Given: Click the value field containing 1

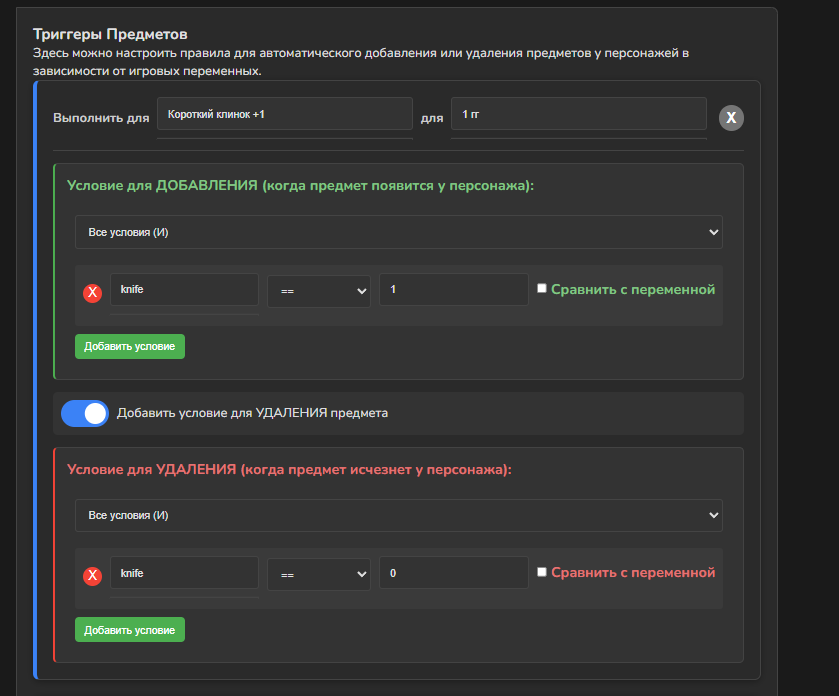Looking at the screenshot, I should click(x=453, y=290).
